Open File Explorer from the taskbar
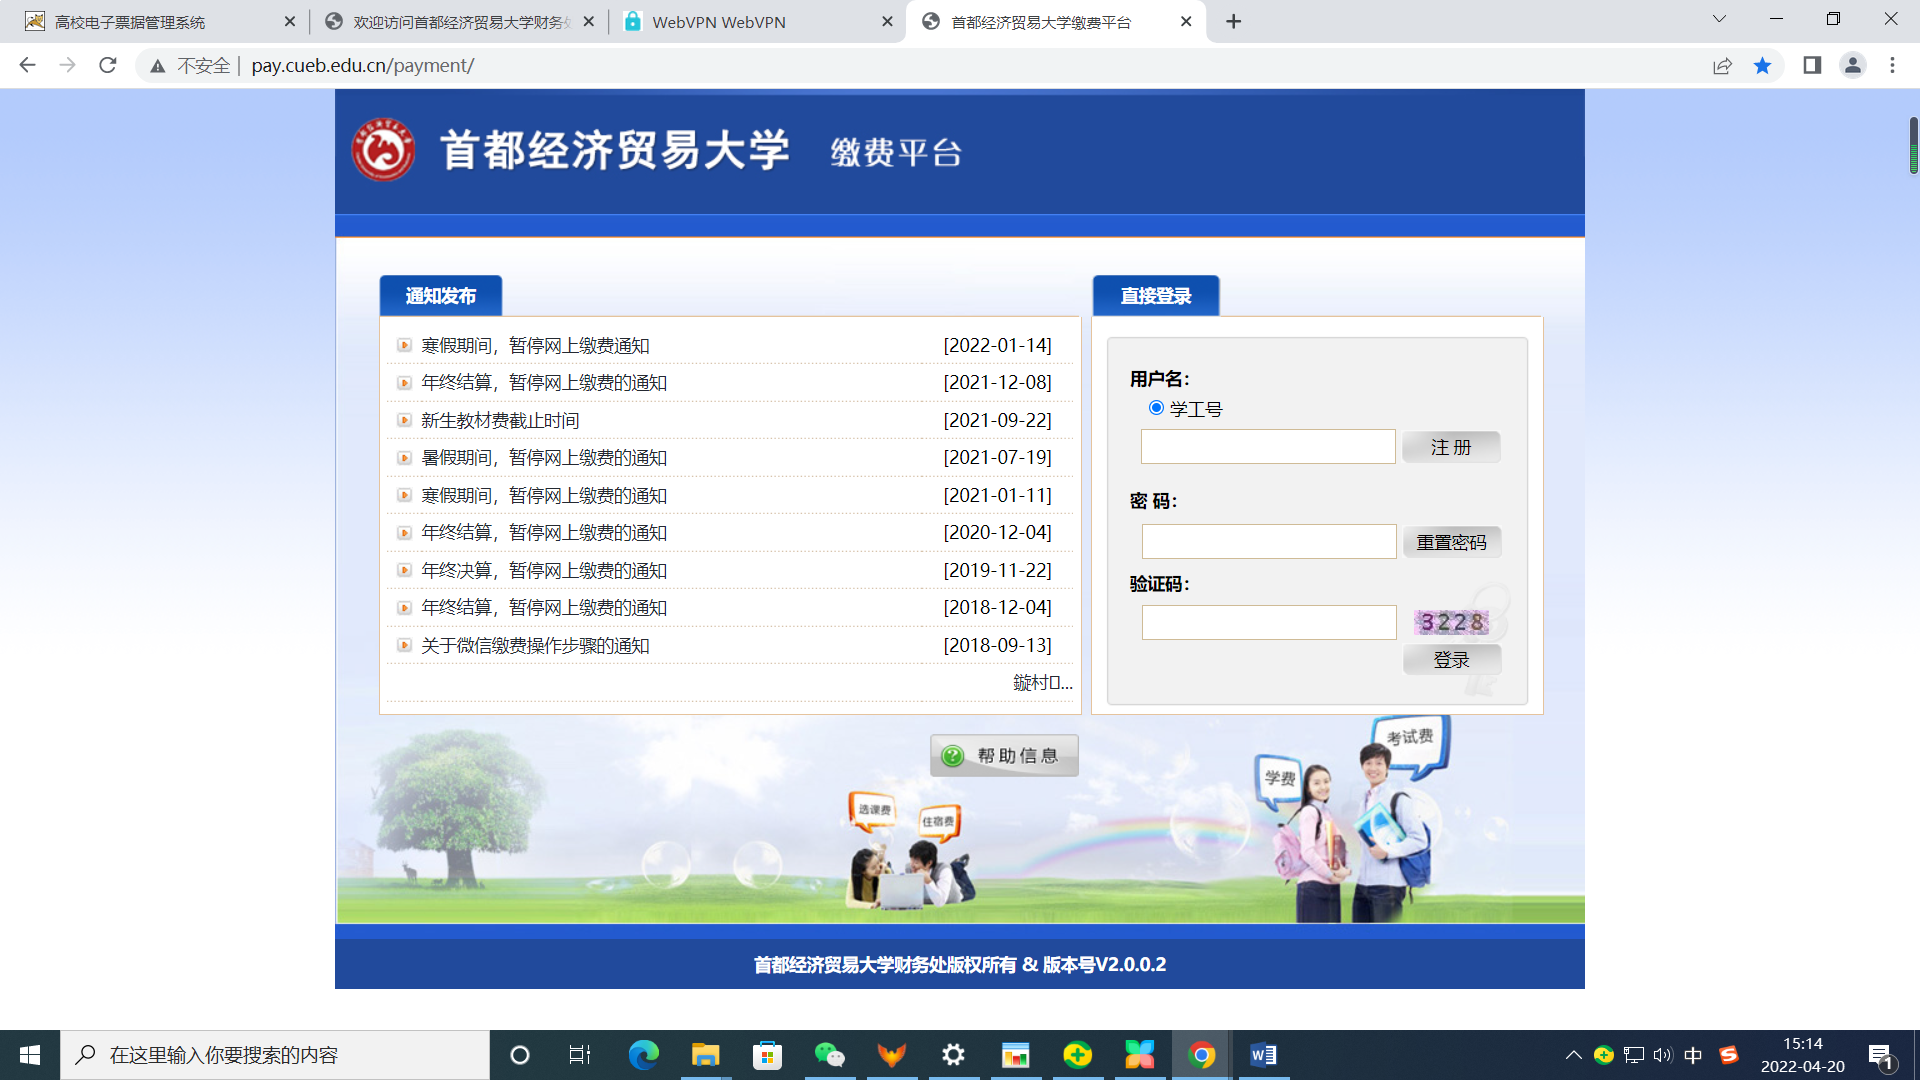The height and width of the screenshot is (1080, 1920). pyautogui.click(x=705, y=1055)
